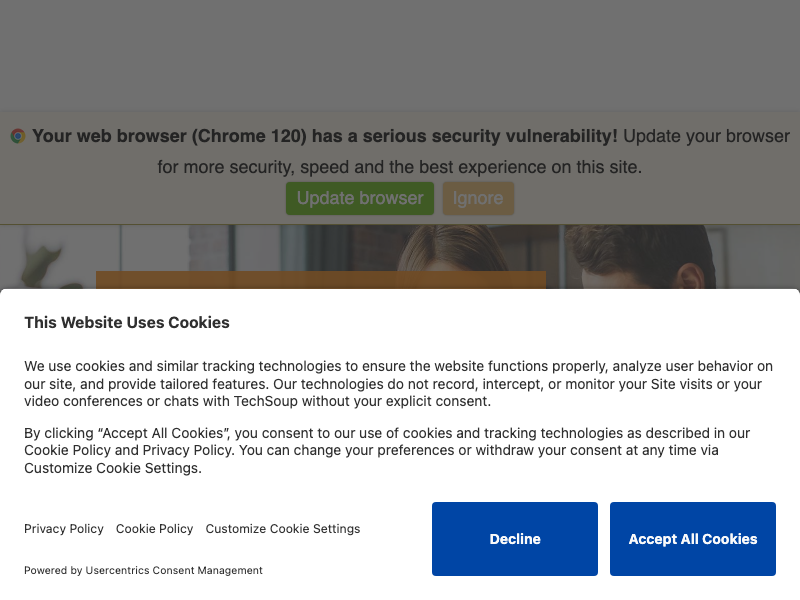This screenshot has height=600, width=800.
Task: Open Customize Cookie Settings
Action: (283, 529)
